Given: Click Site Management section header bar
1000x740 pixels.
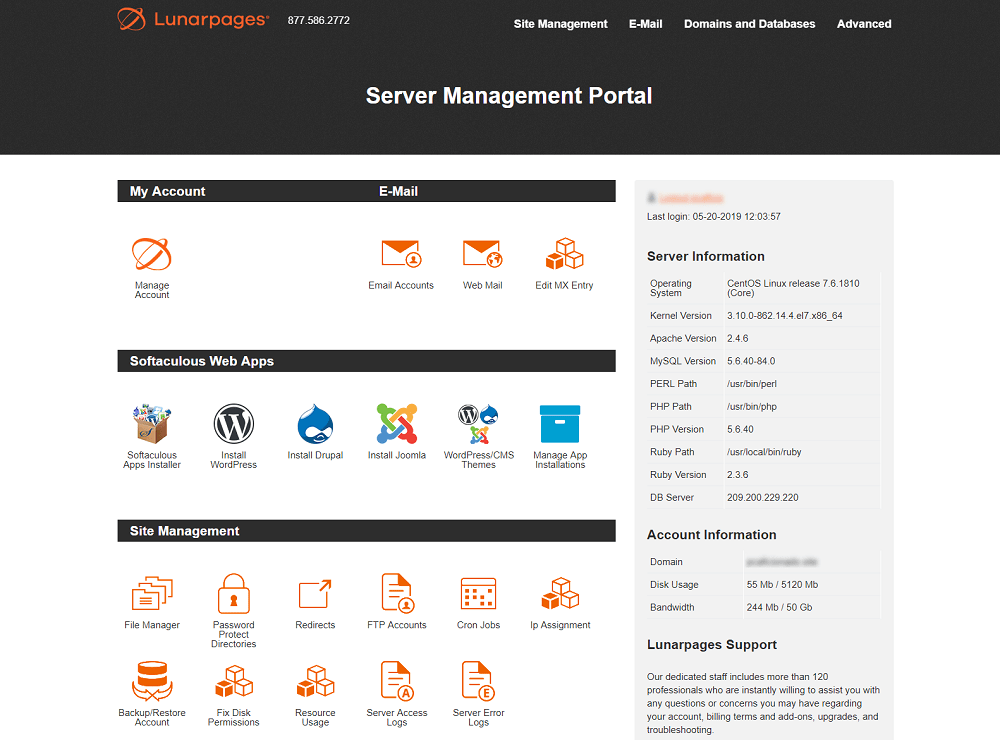Looking at the screenshot, I should pos(367,531).
